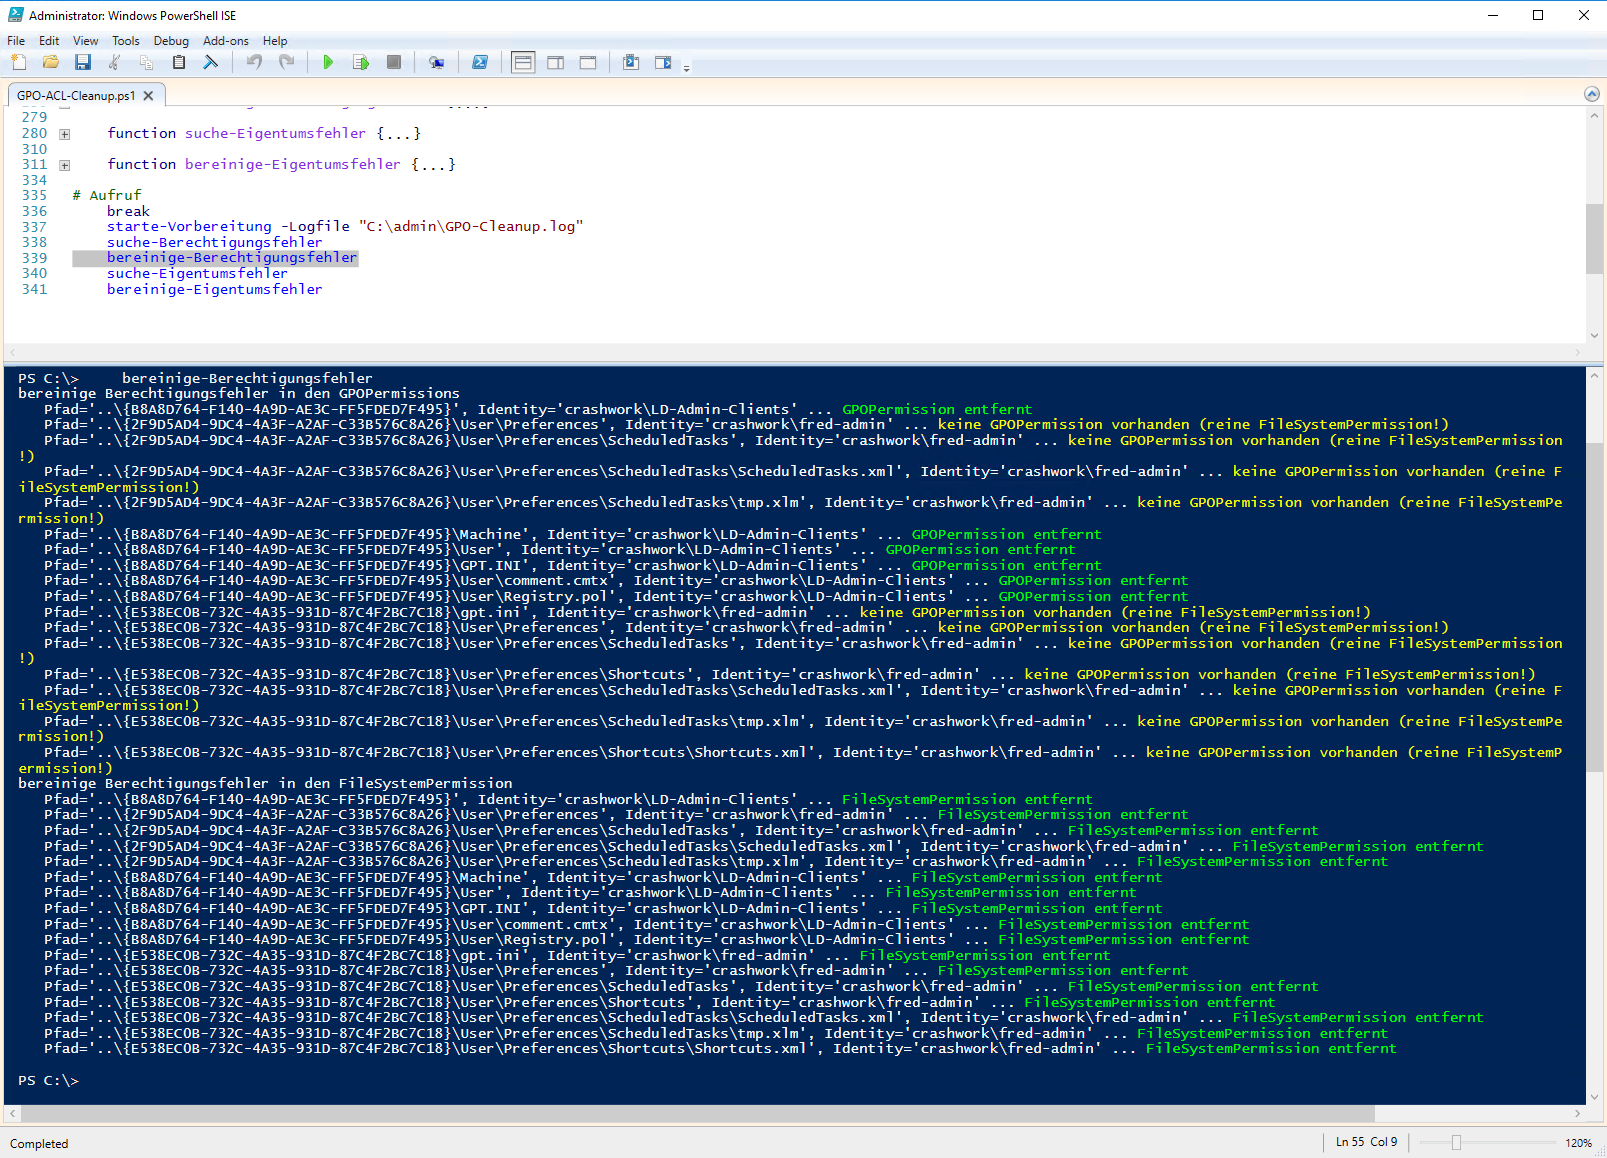The width and height of the screenshot is (1607, 1158).
Task: Click the suche-Berechtigungsfehler call on line 338
Action: pyautogui.click(x=215, y=242)
